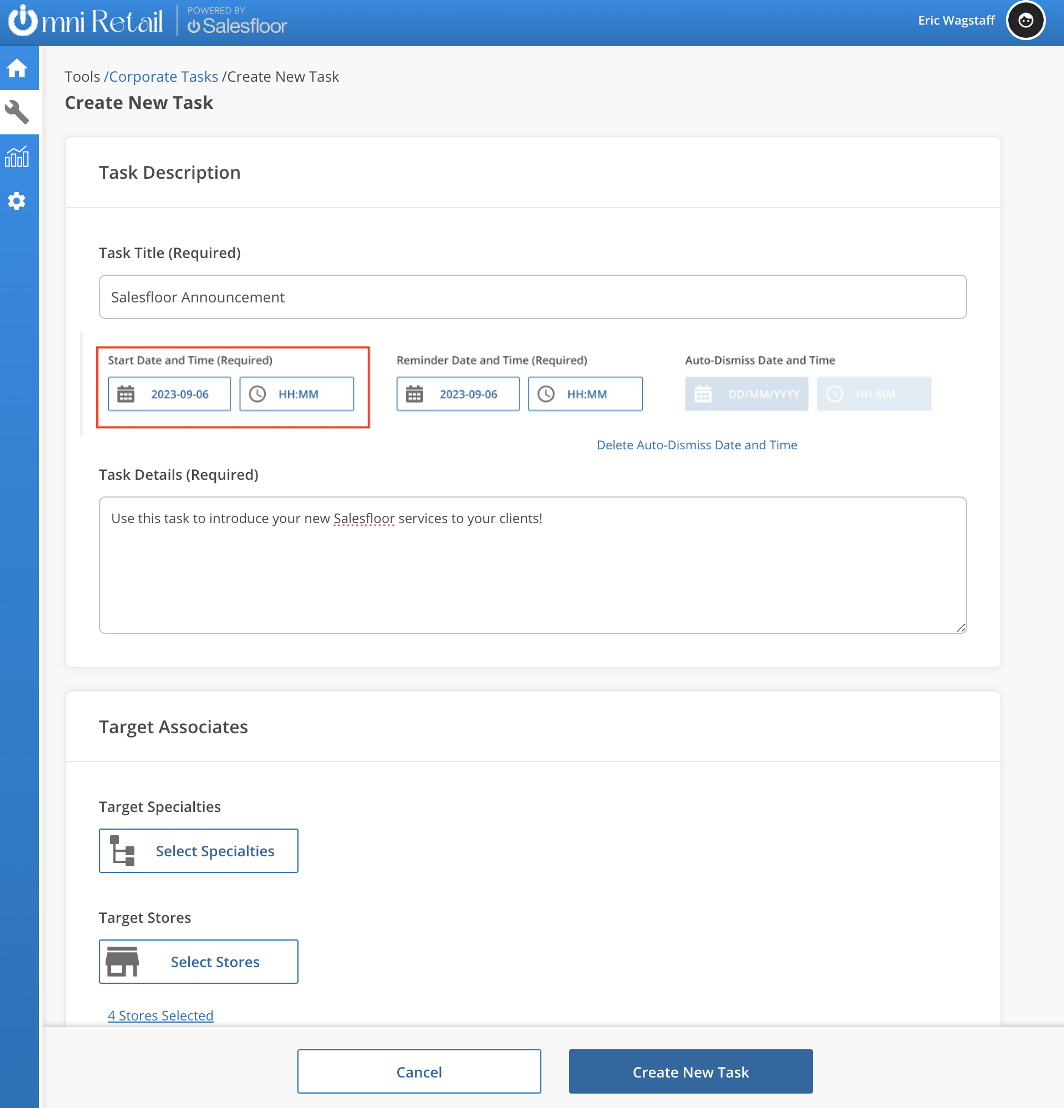Click the Auto-Dismiss calendar icon

point(703,394)
